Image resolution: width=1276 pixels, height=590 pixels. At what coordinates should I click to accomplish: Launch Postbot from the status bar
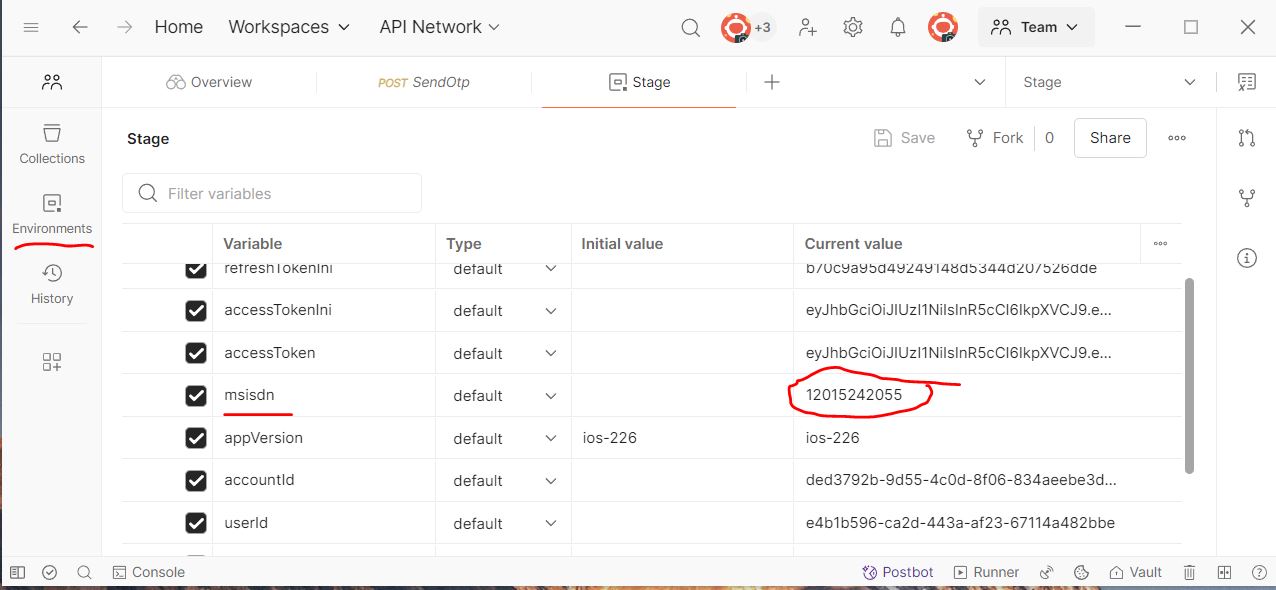pos(897,572)
